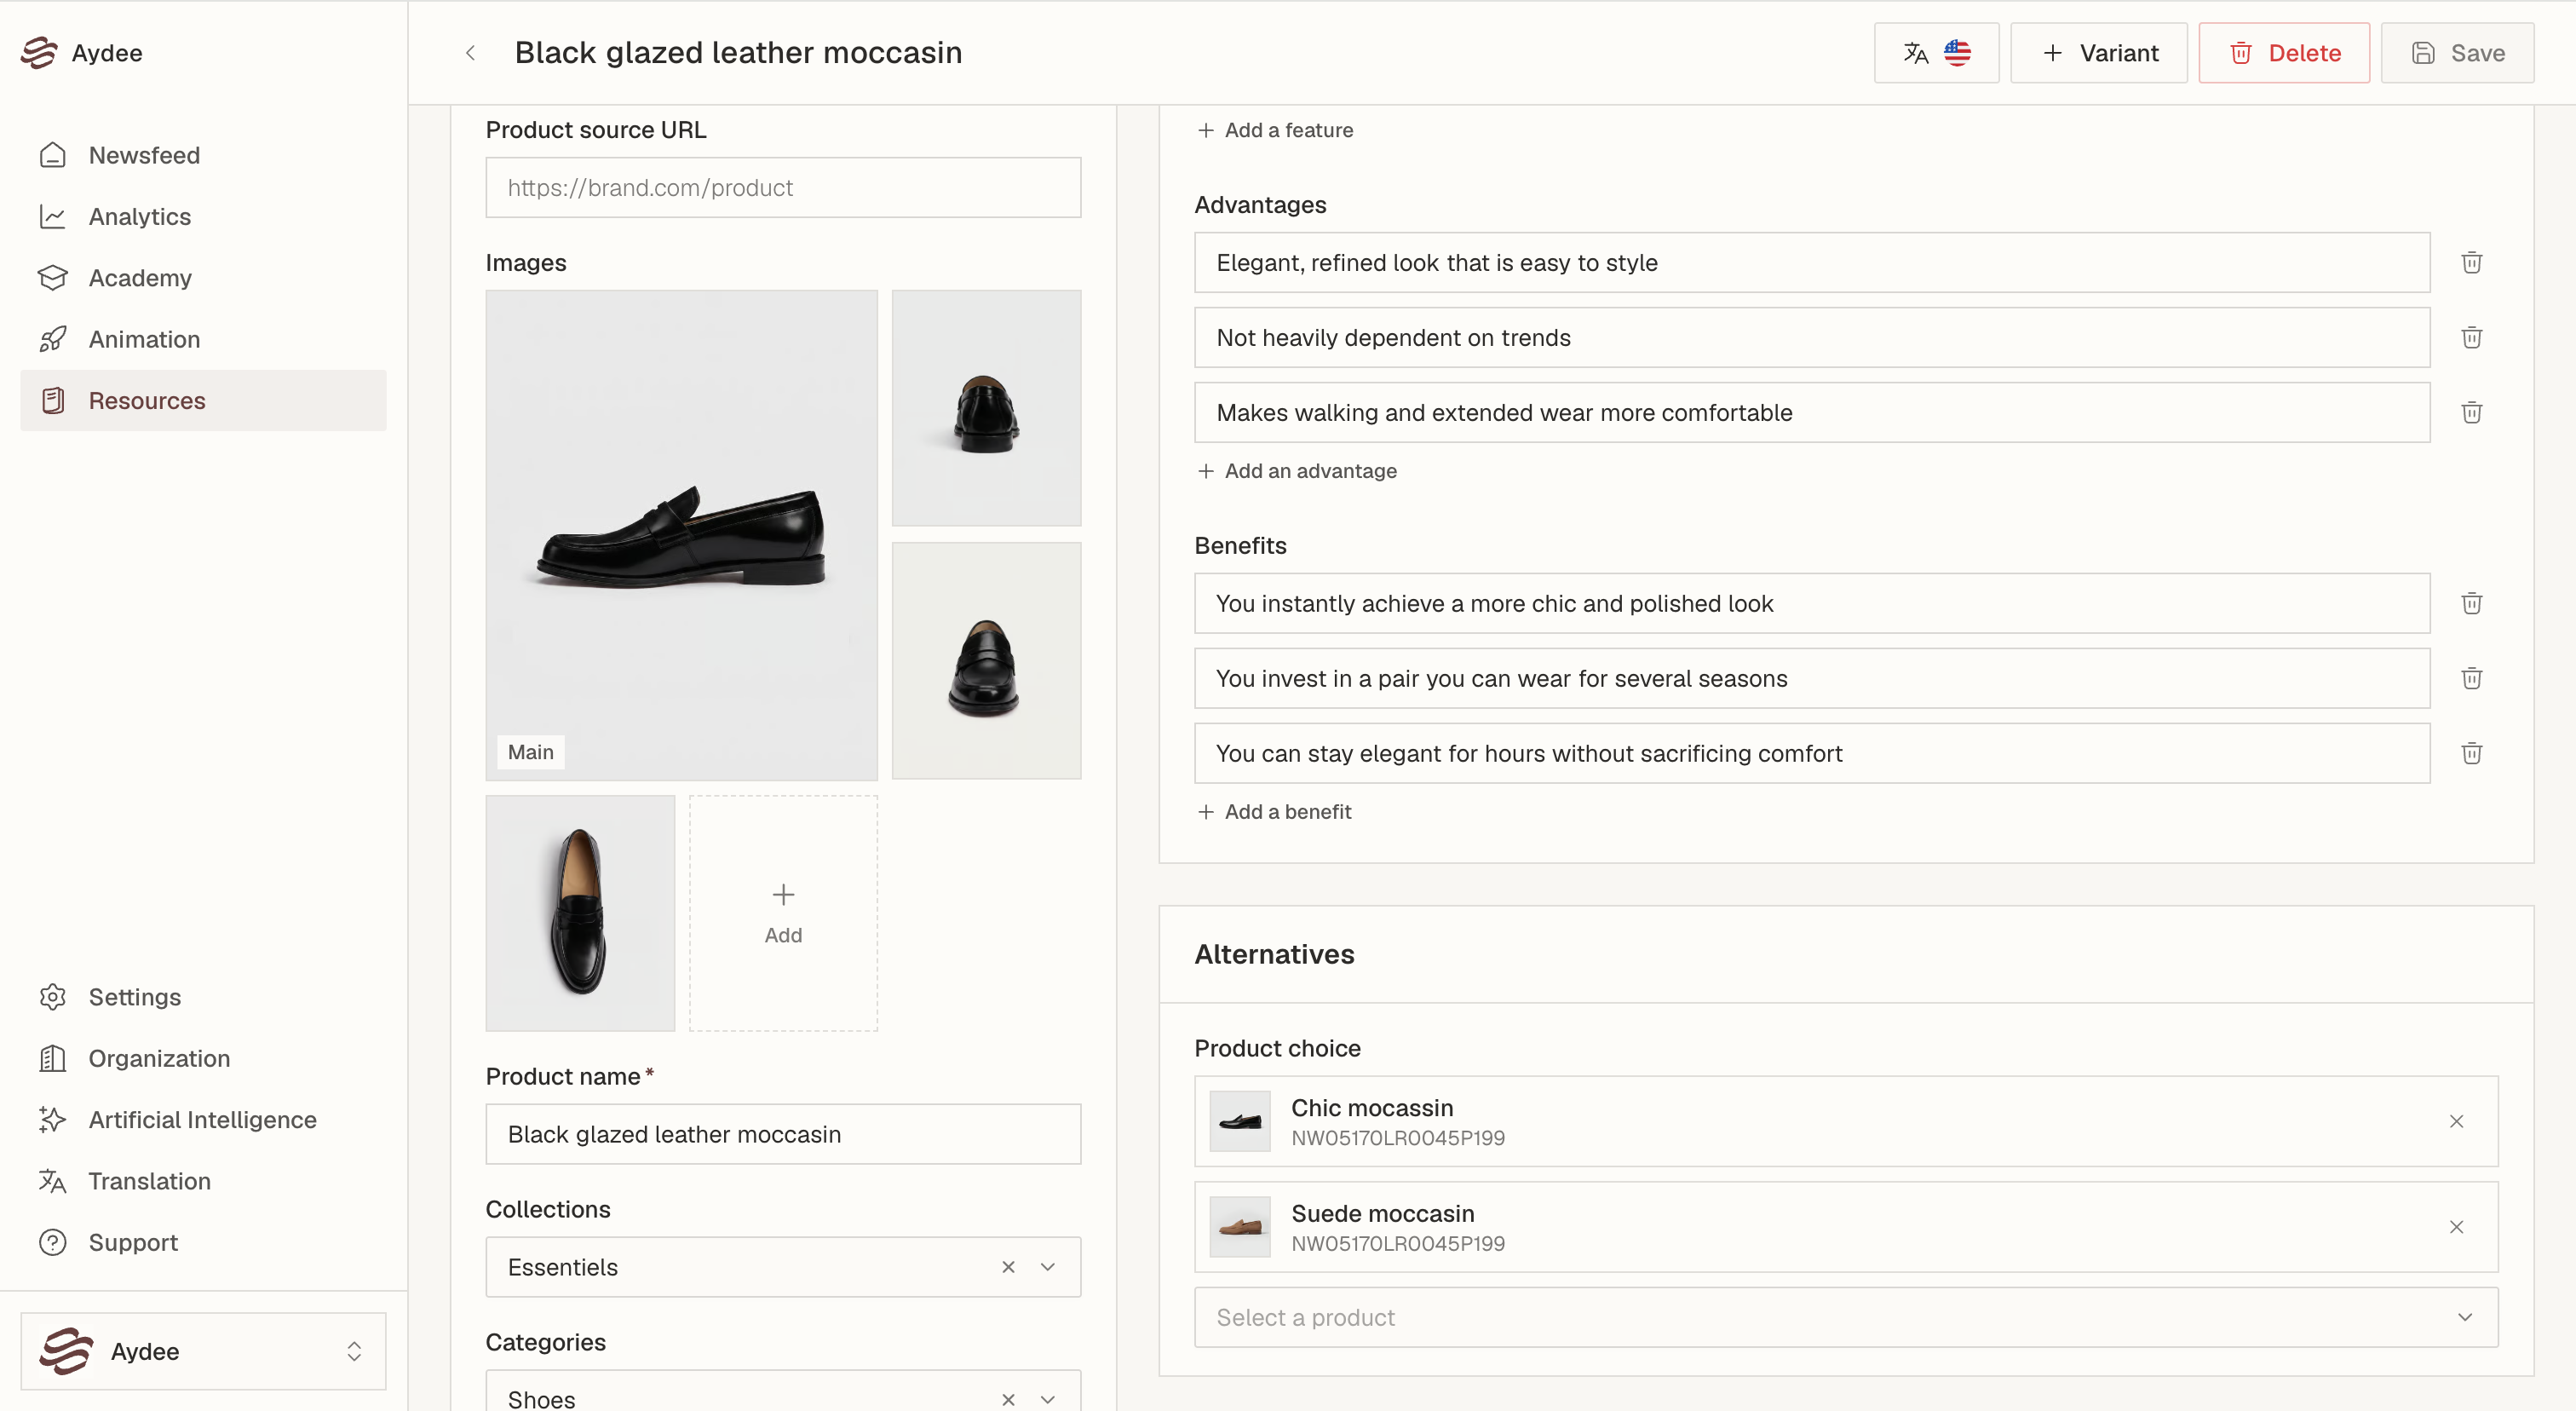
Task: Delete advantage 'Elegant, refined look' trash icon
Action: [x=2471, y=262]
